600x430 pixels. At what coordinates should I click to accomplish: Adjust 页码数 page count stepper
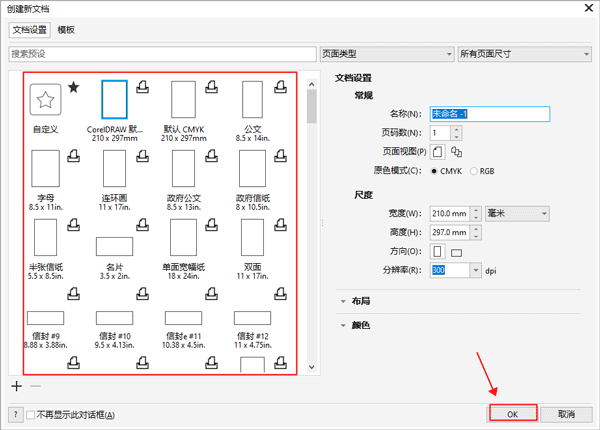point(456,133)
